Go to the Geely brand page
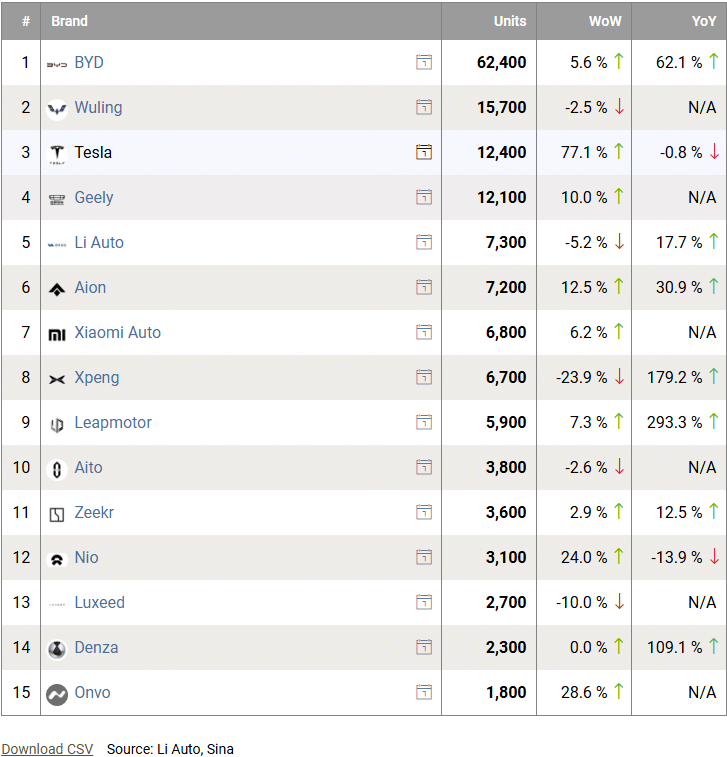The height and width of the screenshot is (757, 727). (94, 198)
